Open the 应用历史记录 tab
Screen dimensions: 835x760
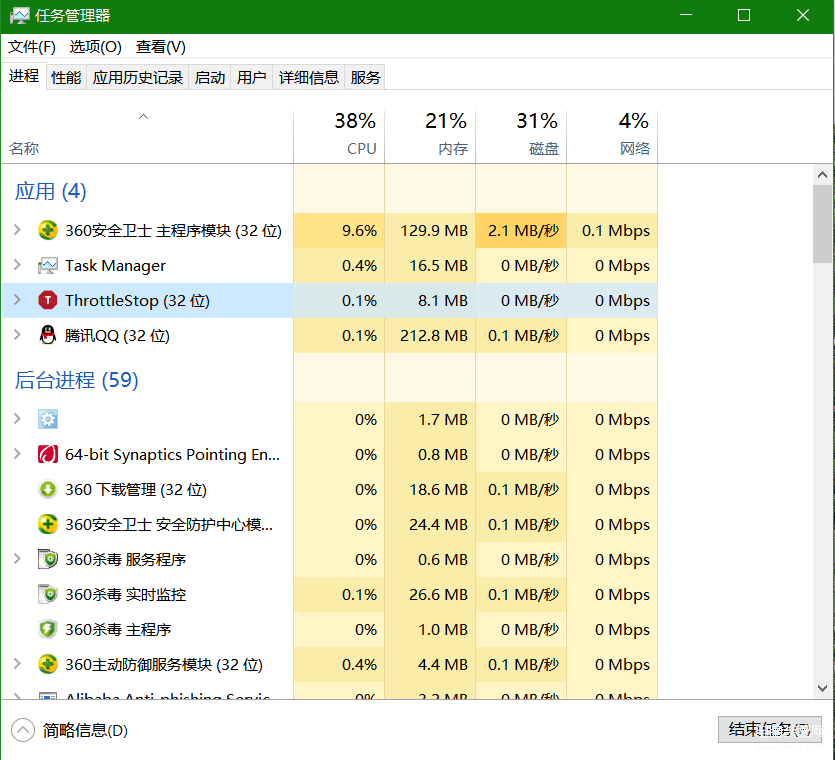(137, 78)
